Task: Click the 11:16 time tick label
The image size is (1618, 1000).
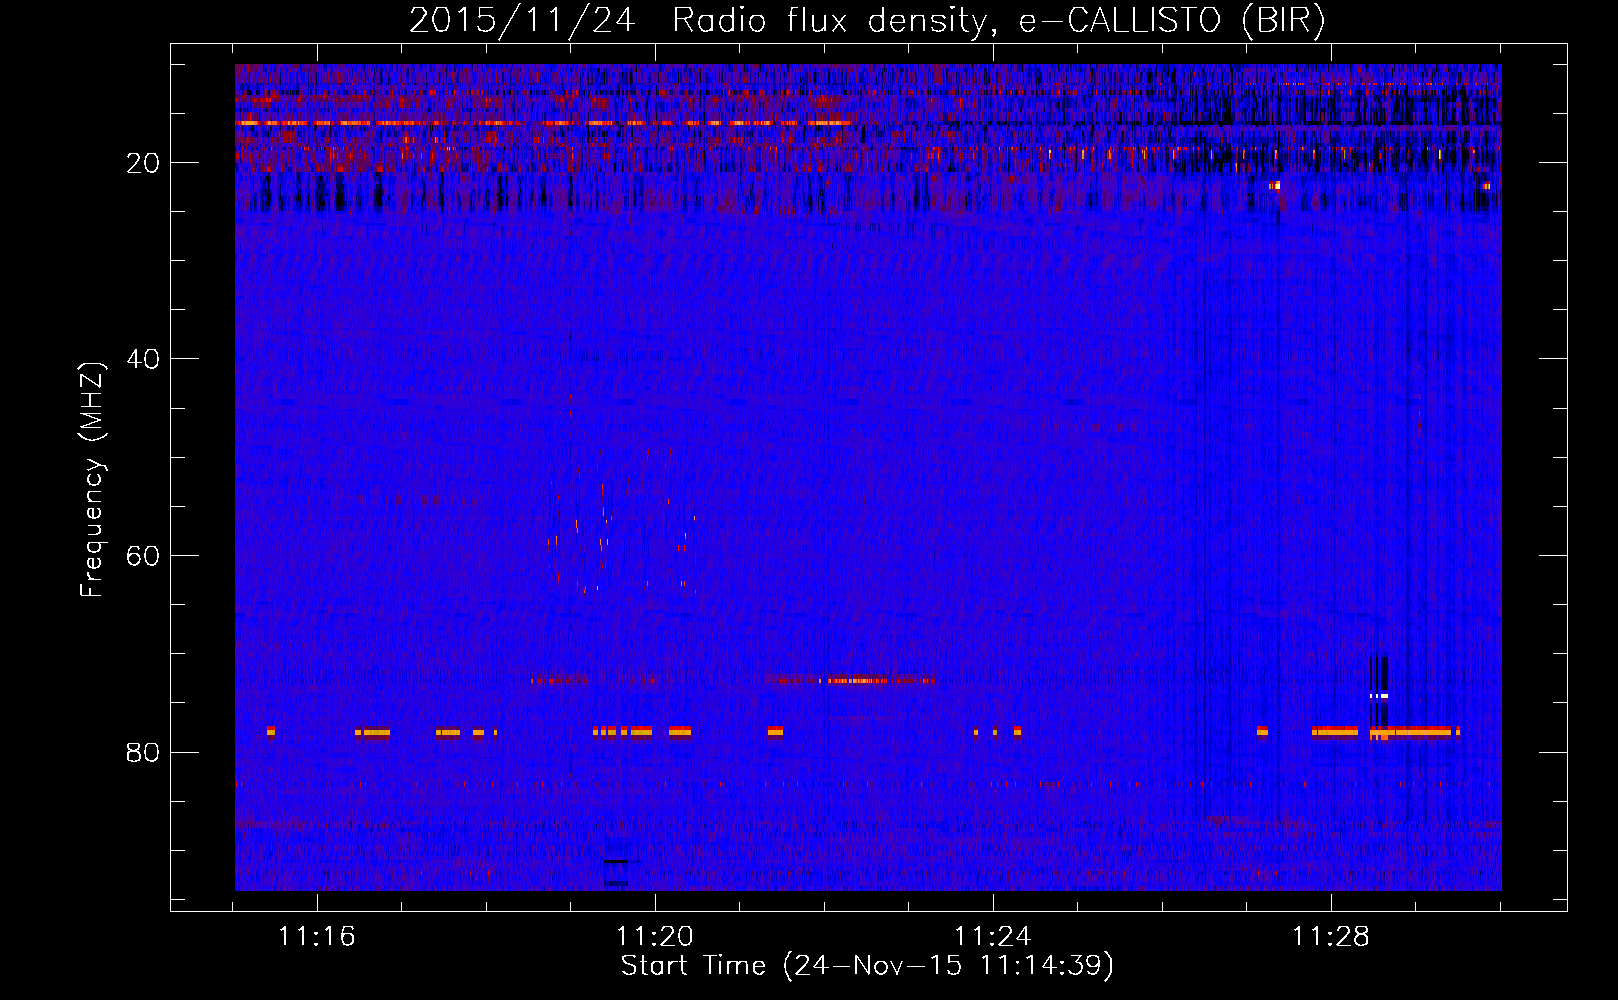Action: [x=317, y=937]
